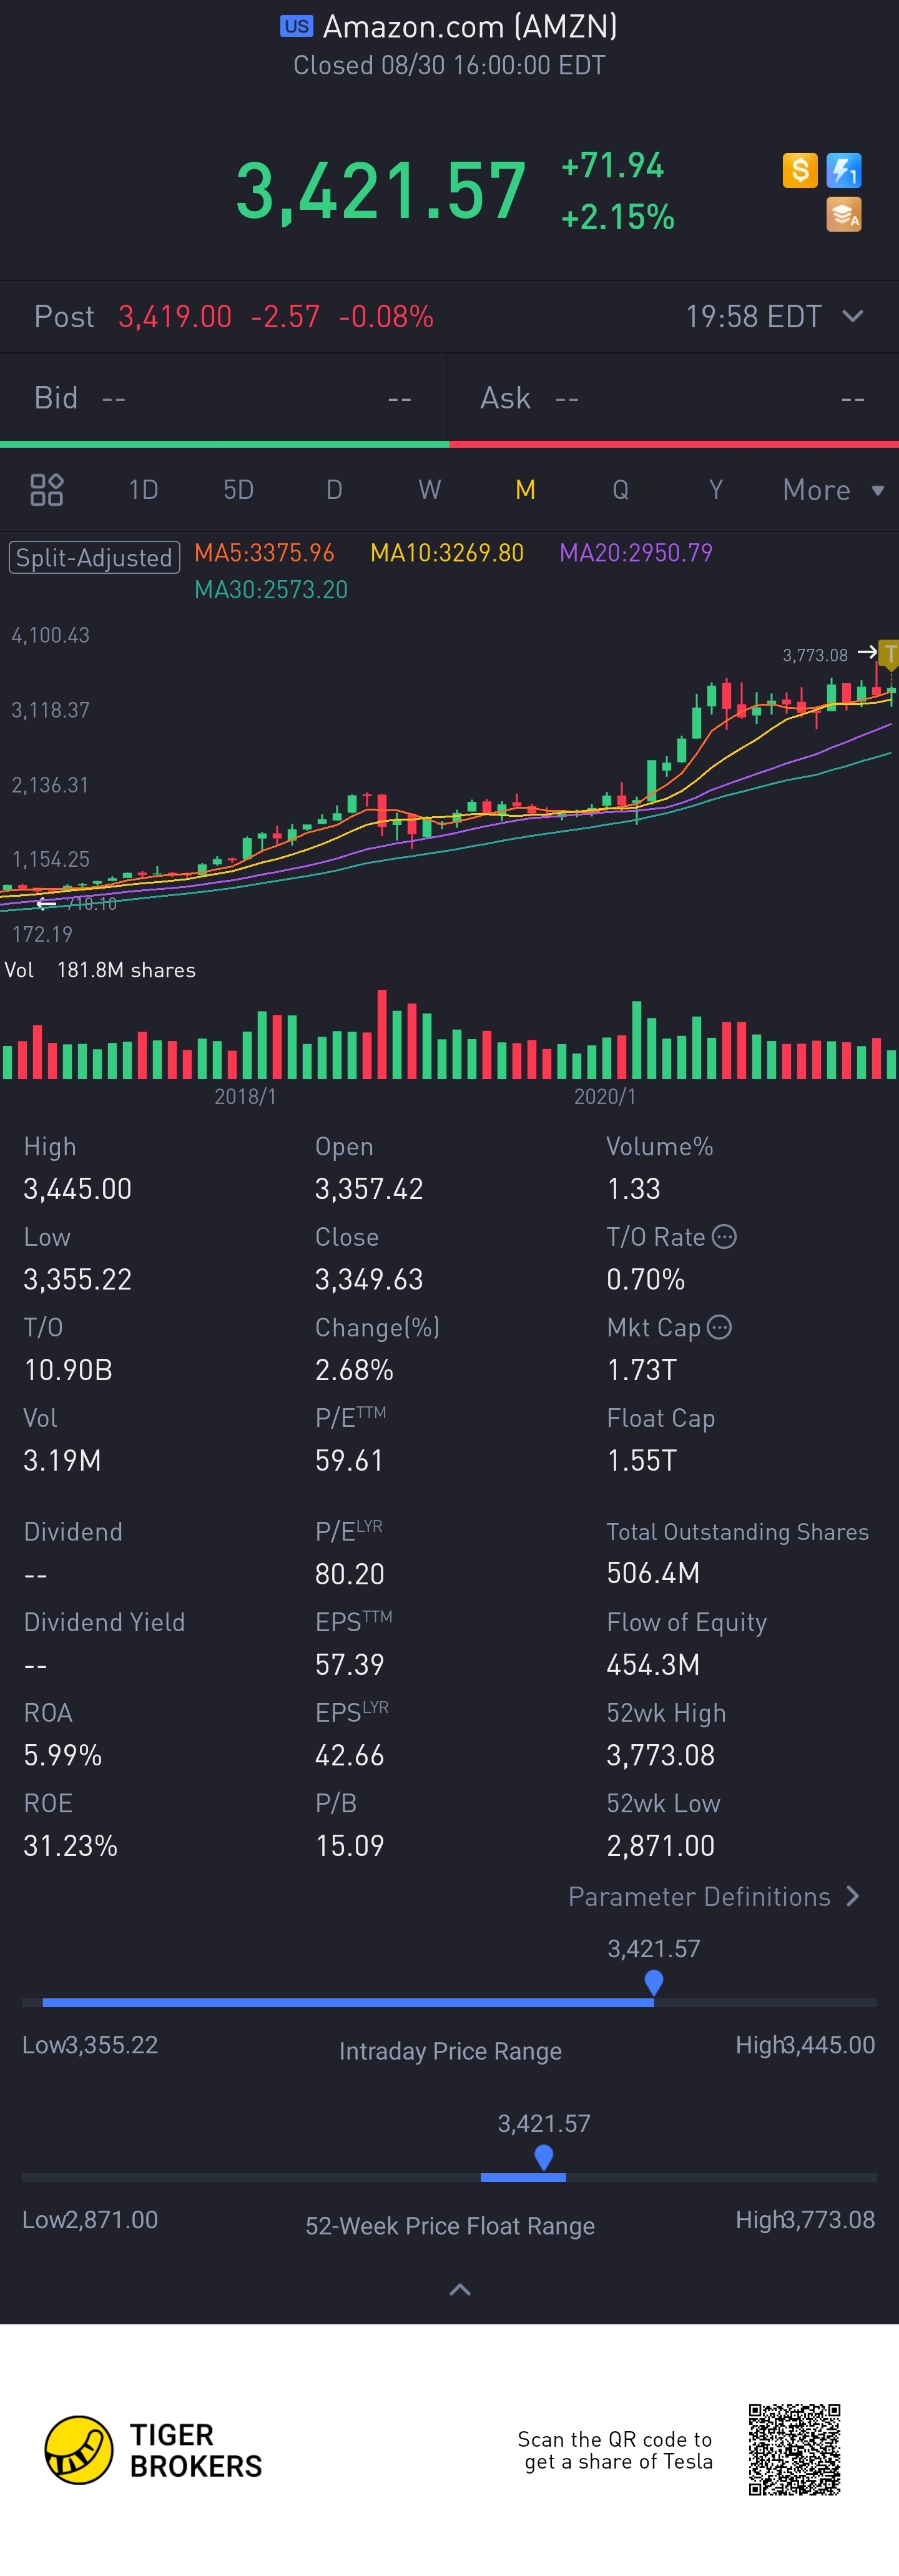Screen dimensions: 899x2576
Task: Tap the P/E LYR value 80.20
Action: (x=349, y=1574)
